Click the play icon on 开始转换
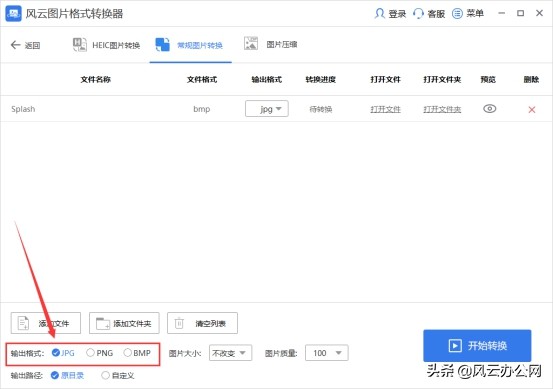 [x=455, y=346]
